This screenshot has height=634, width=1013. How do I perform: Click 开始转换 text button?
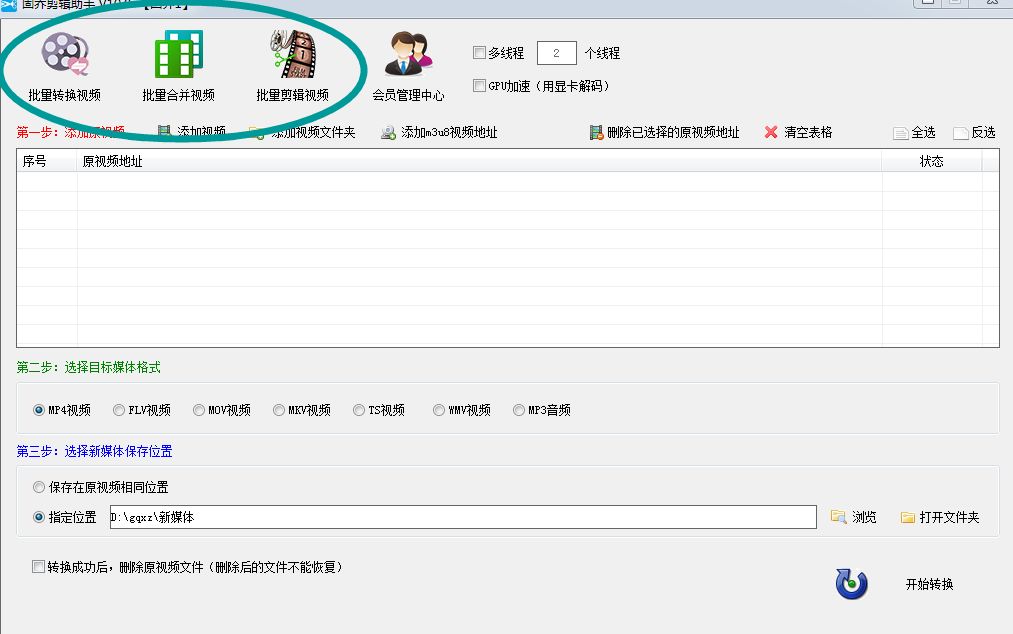pyautogui.click(x=930, y=584)
